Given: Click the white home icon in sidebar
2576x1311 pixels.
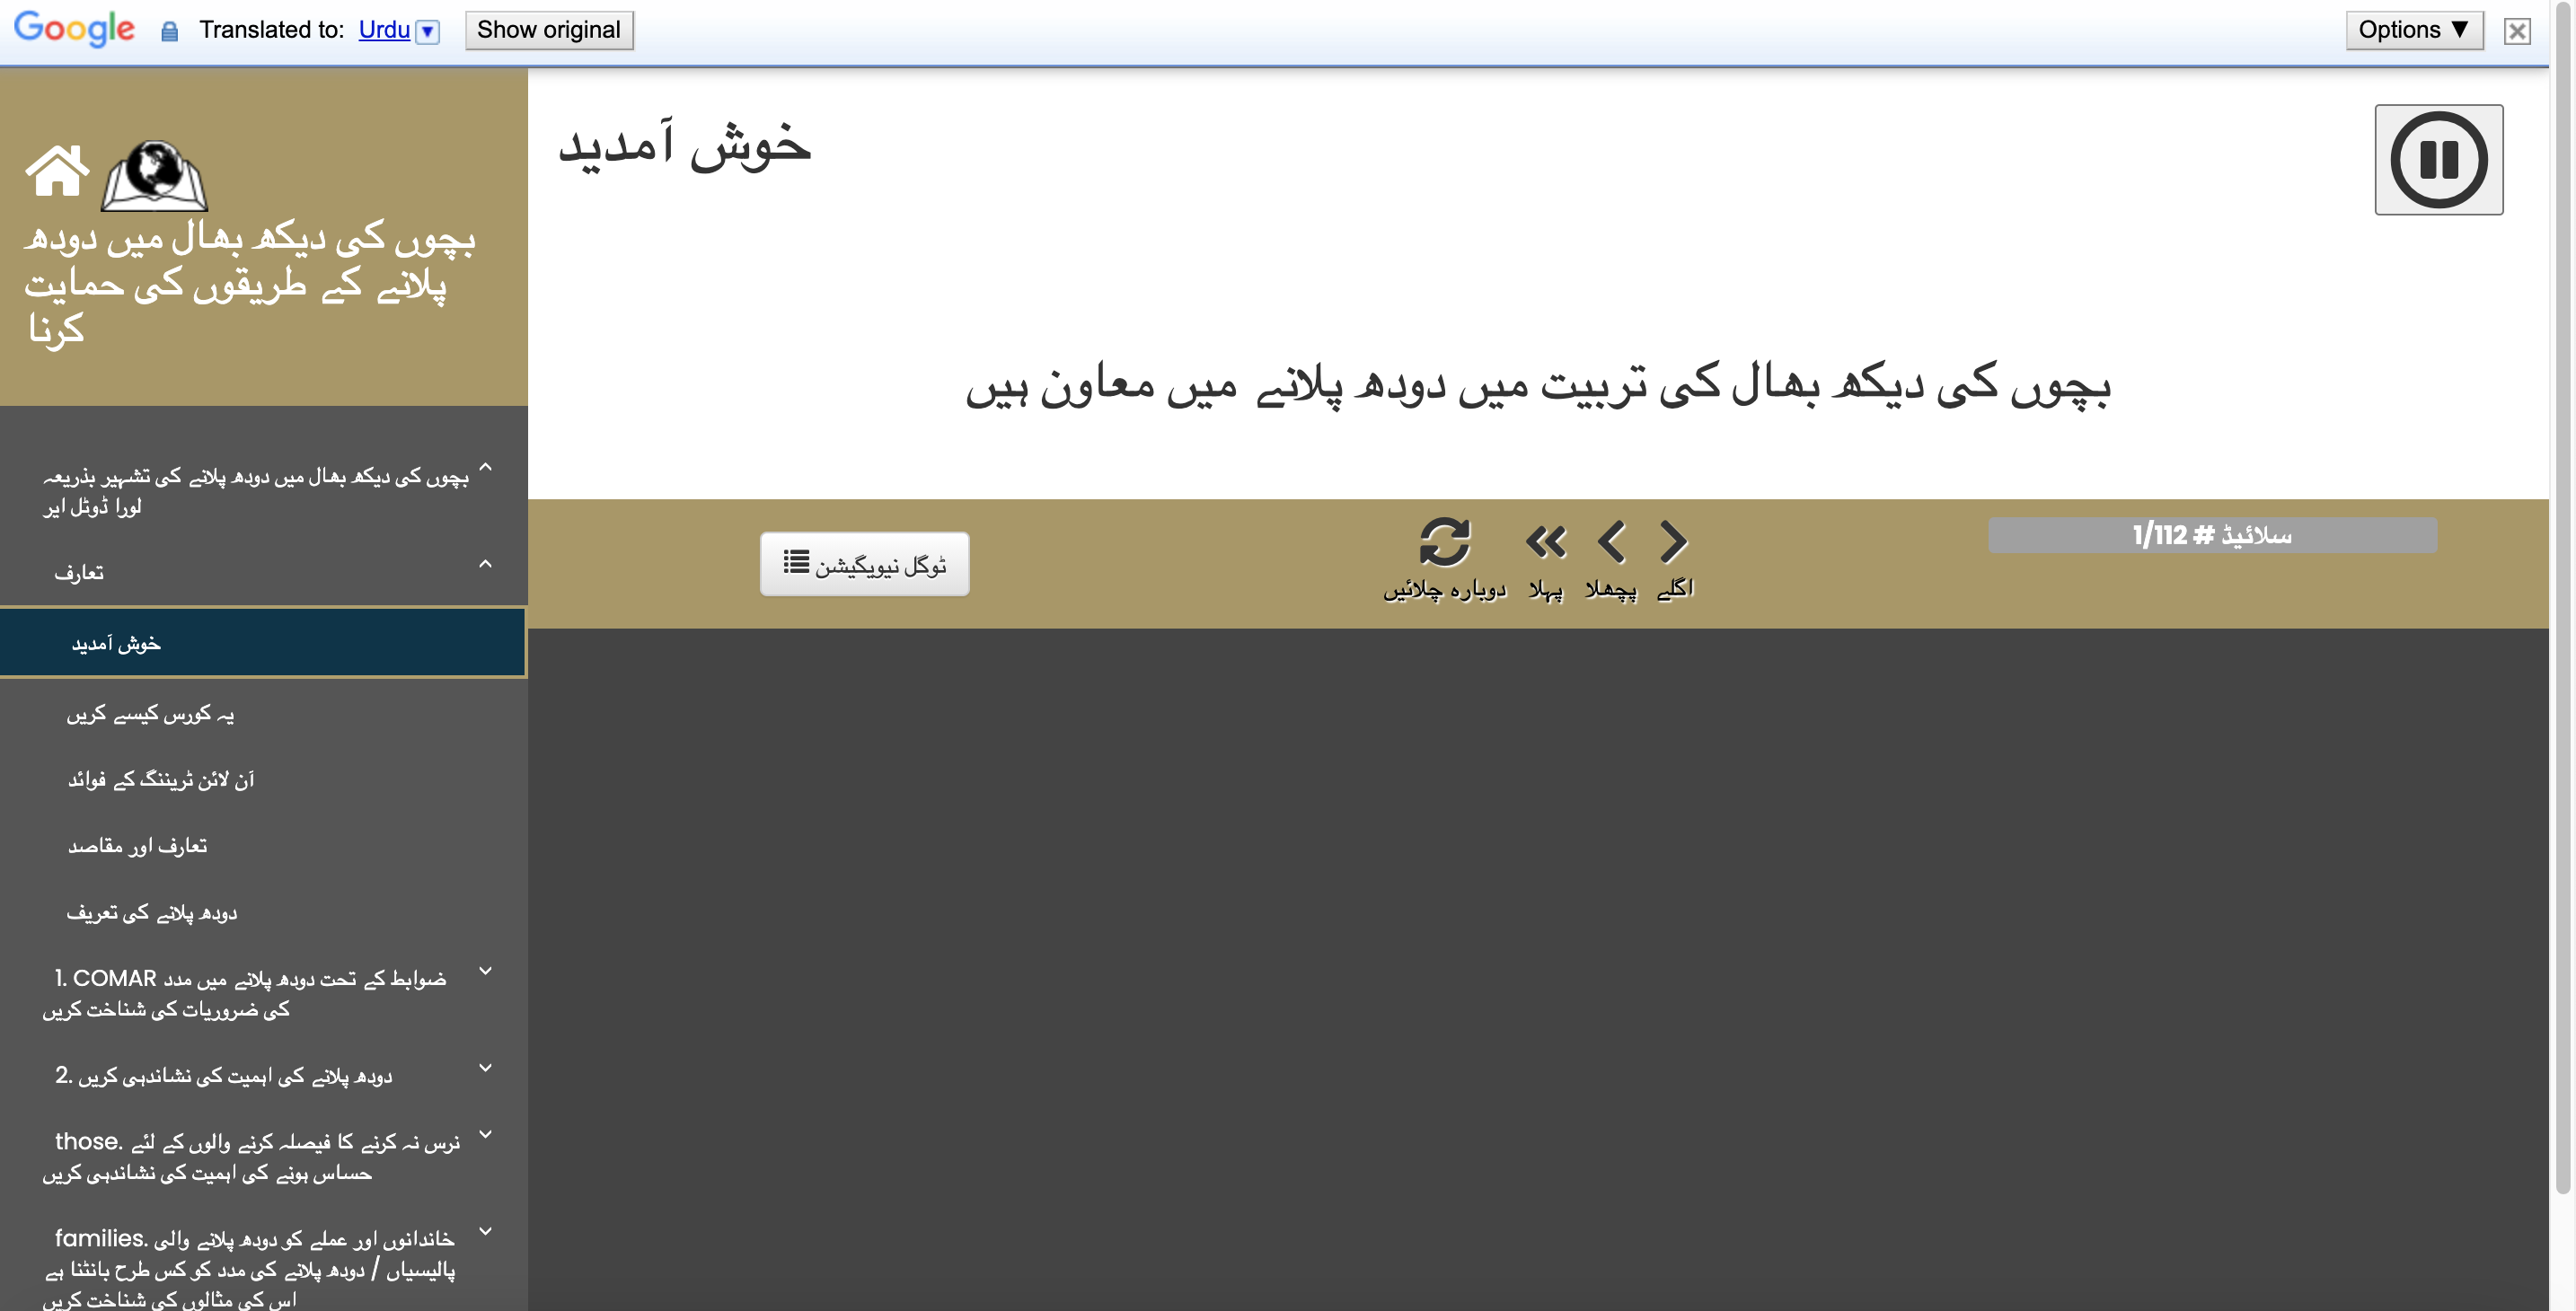Looking at the screenshot, I should [x=57, y=171].
